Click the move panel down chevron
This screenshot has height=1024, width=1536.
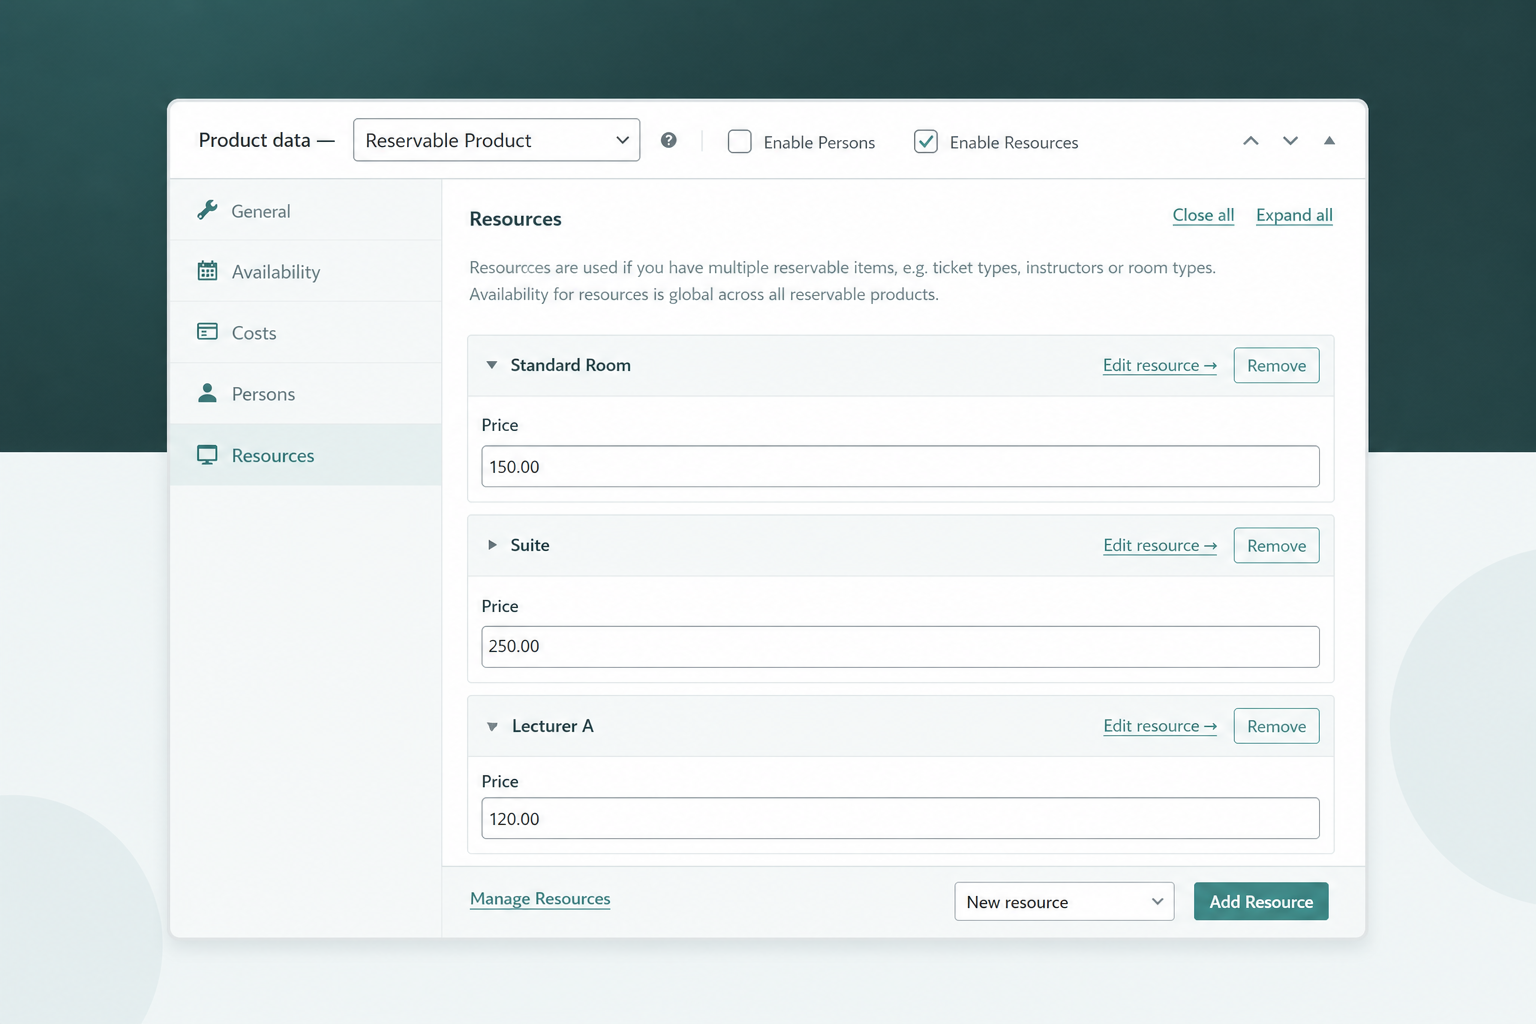point(1290,140)
